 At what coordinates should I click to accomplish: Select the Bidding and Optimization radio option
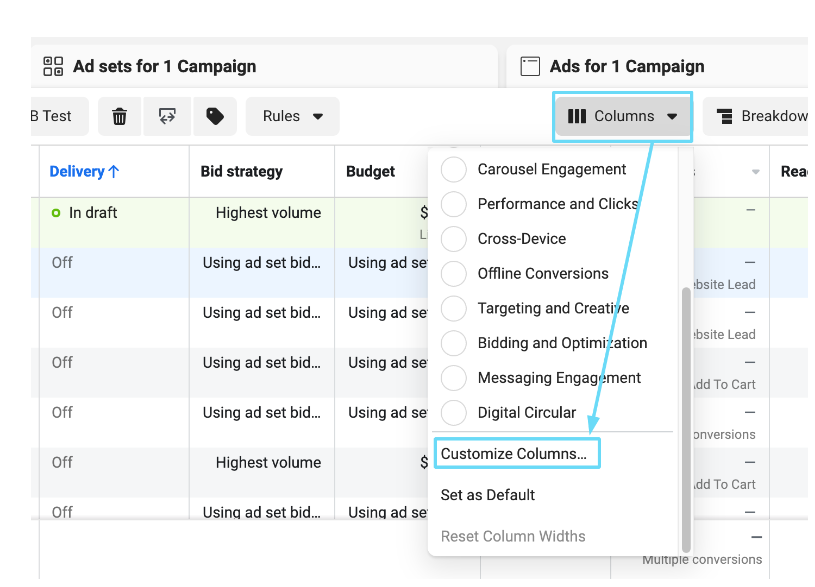(454, 343)
